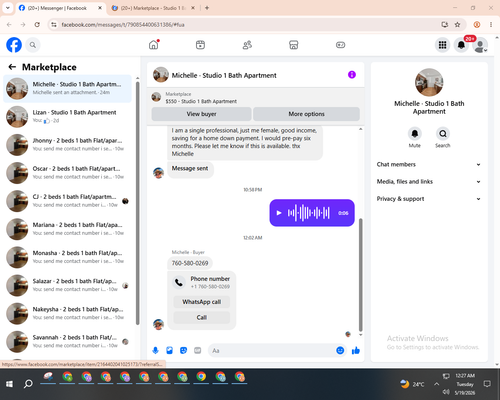
Task: Open the 24°C weather widget in taskbar
Action: coord(412,384)
